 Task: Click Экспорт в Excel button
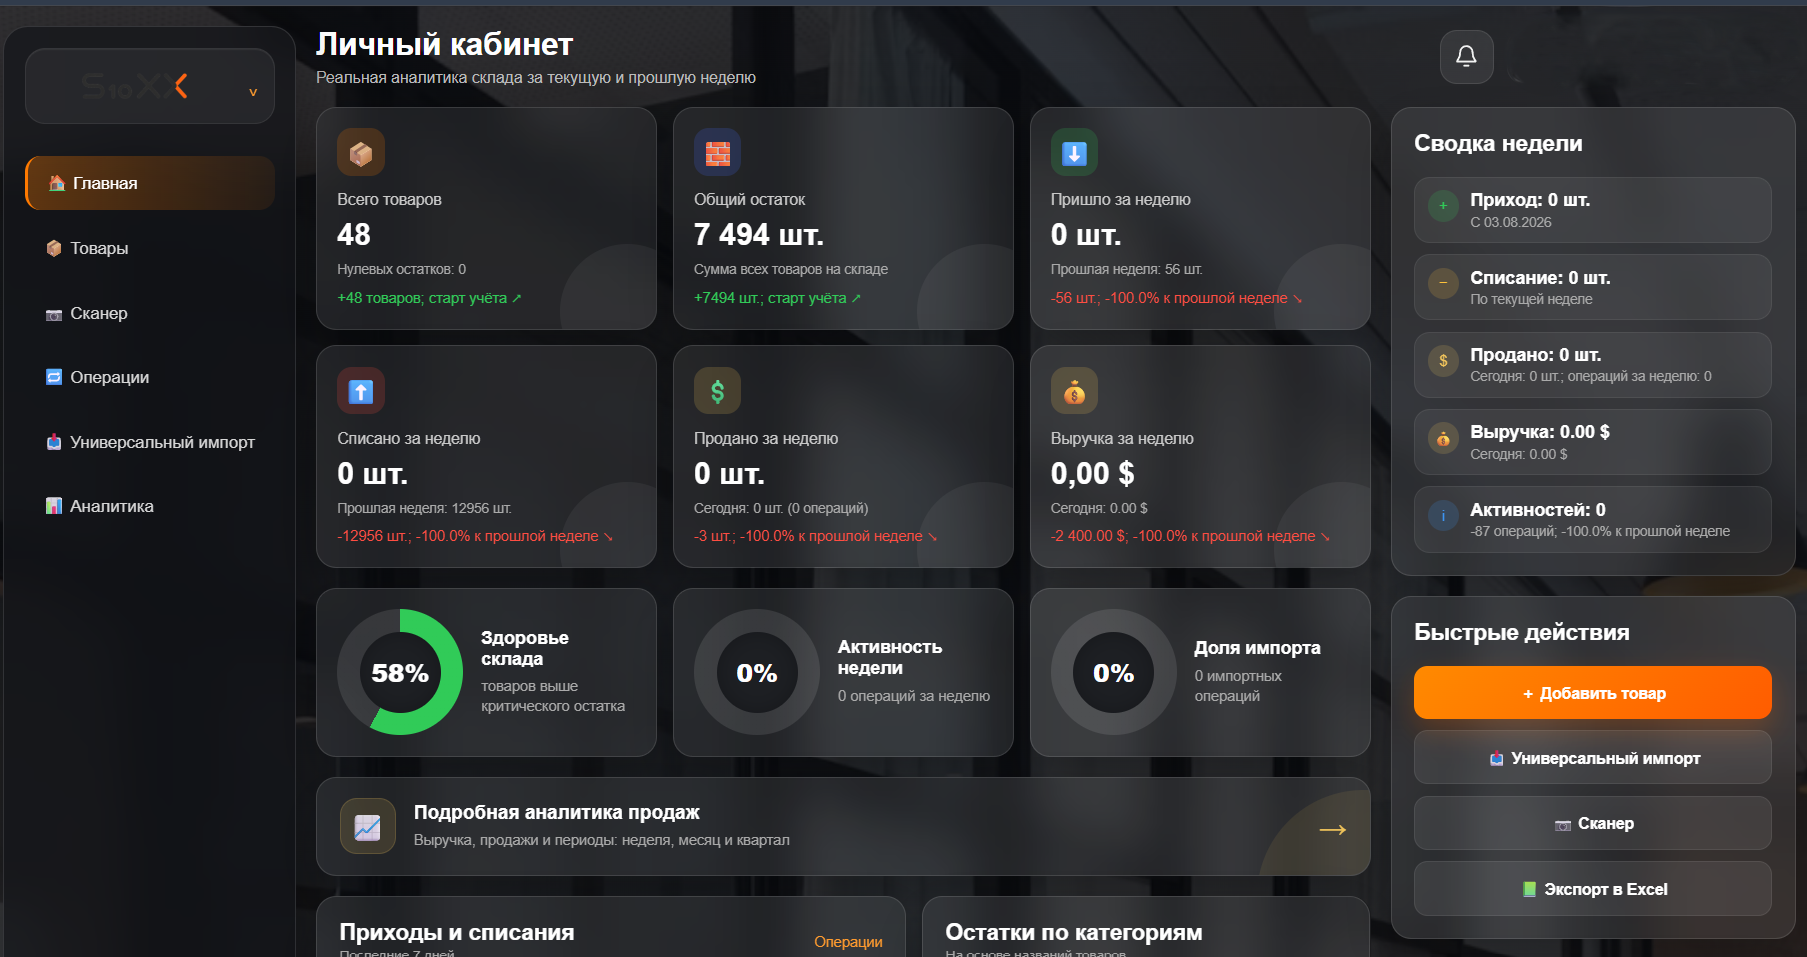(1592, 889)
